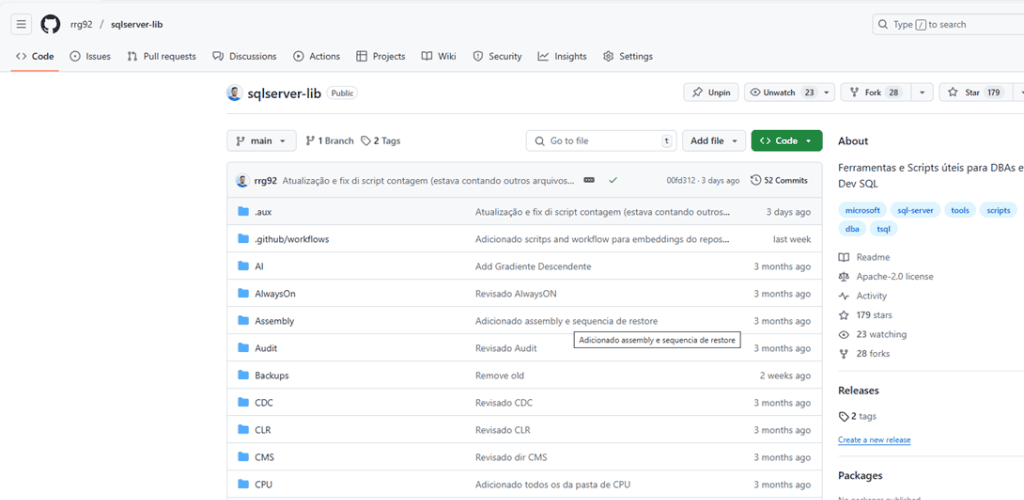1024x500 pixels.
Task: Click the 1 Branch link
Action: pos(329,141)
